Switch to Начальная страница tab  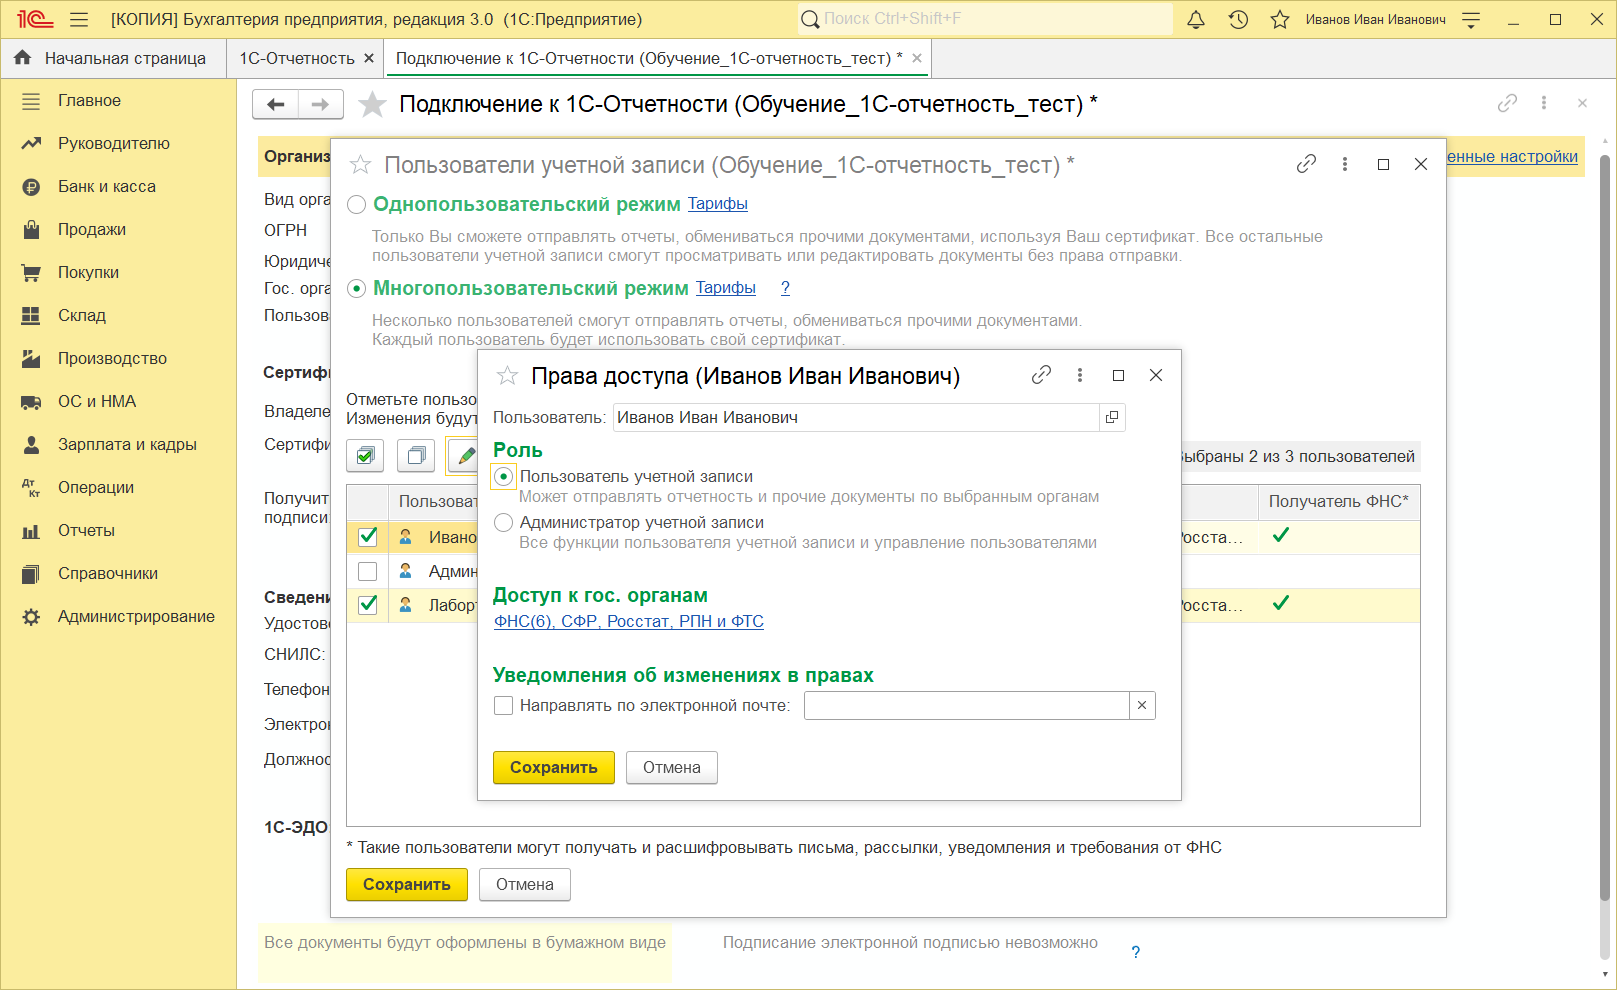125,58
